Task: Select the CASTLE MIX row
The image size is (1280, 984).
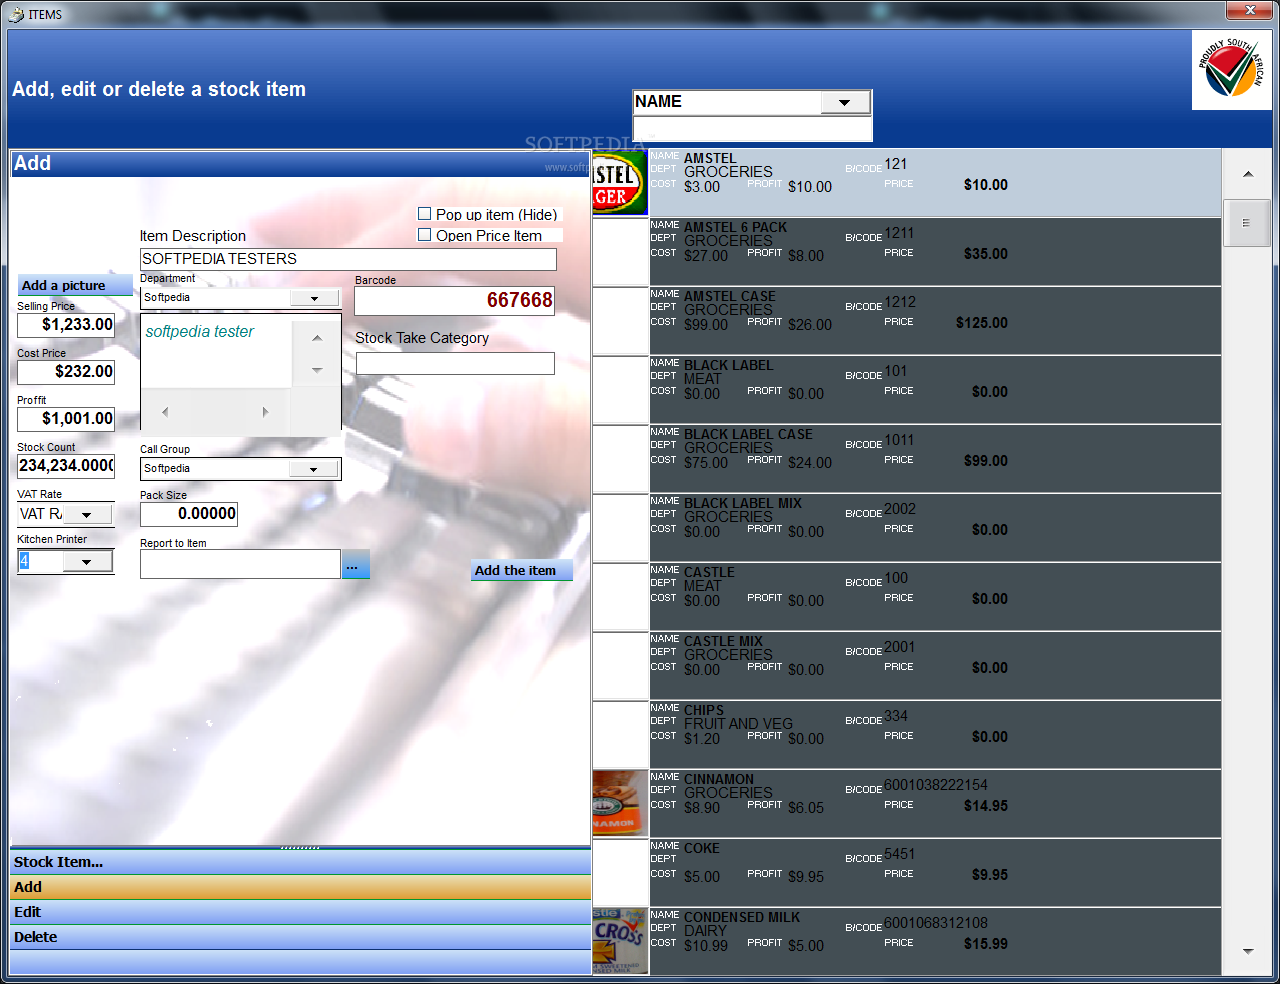Action: (x=907, y=666)
